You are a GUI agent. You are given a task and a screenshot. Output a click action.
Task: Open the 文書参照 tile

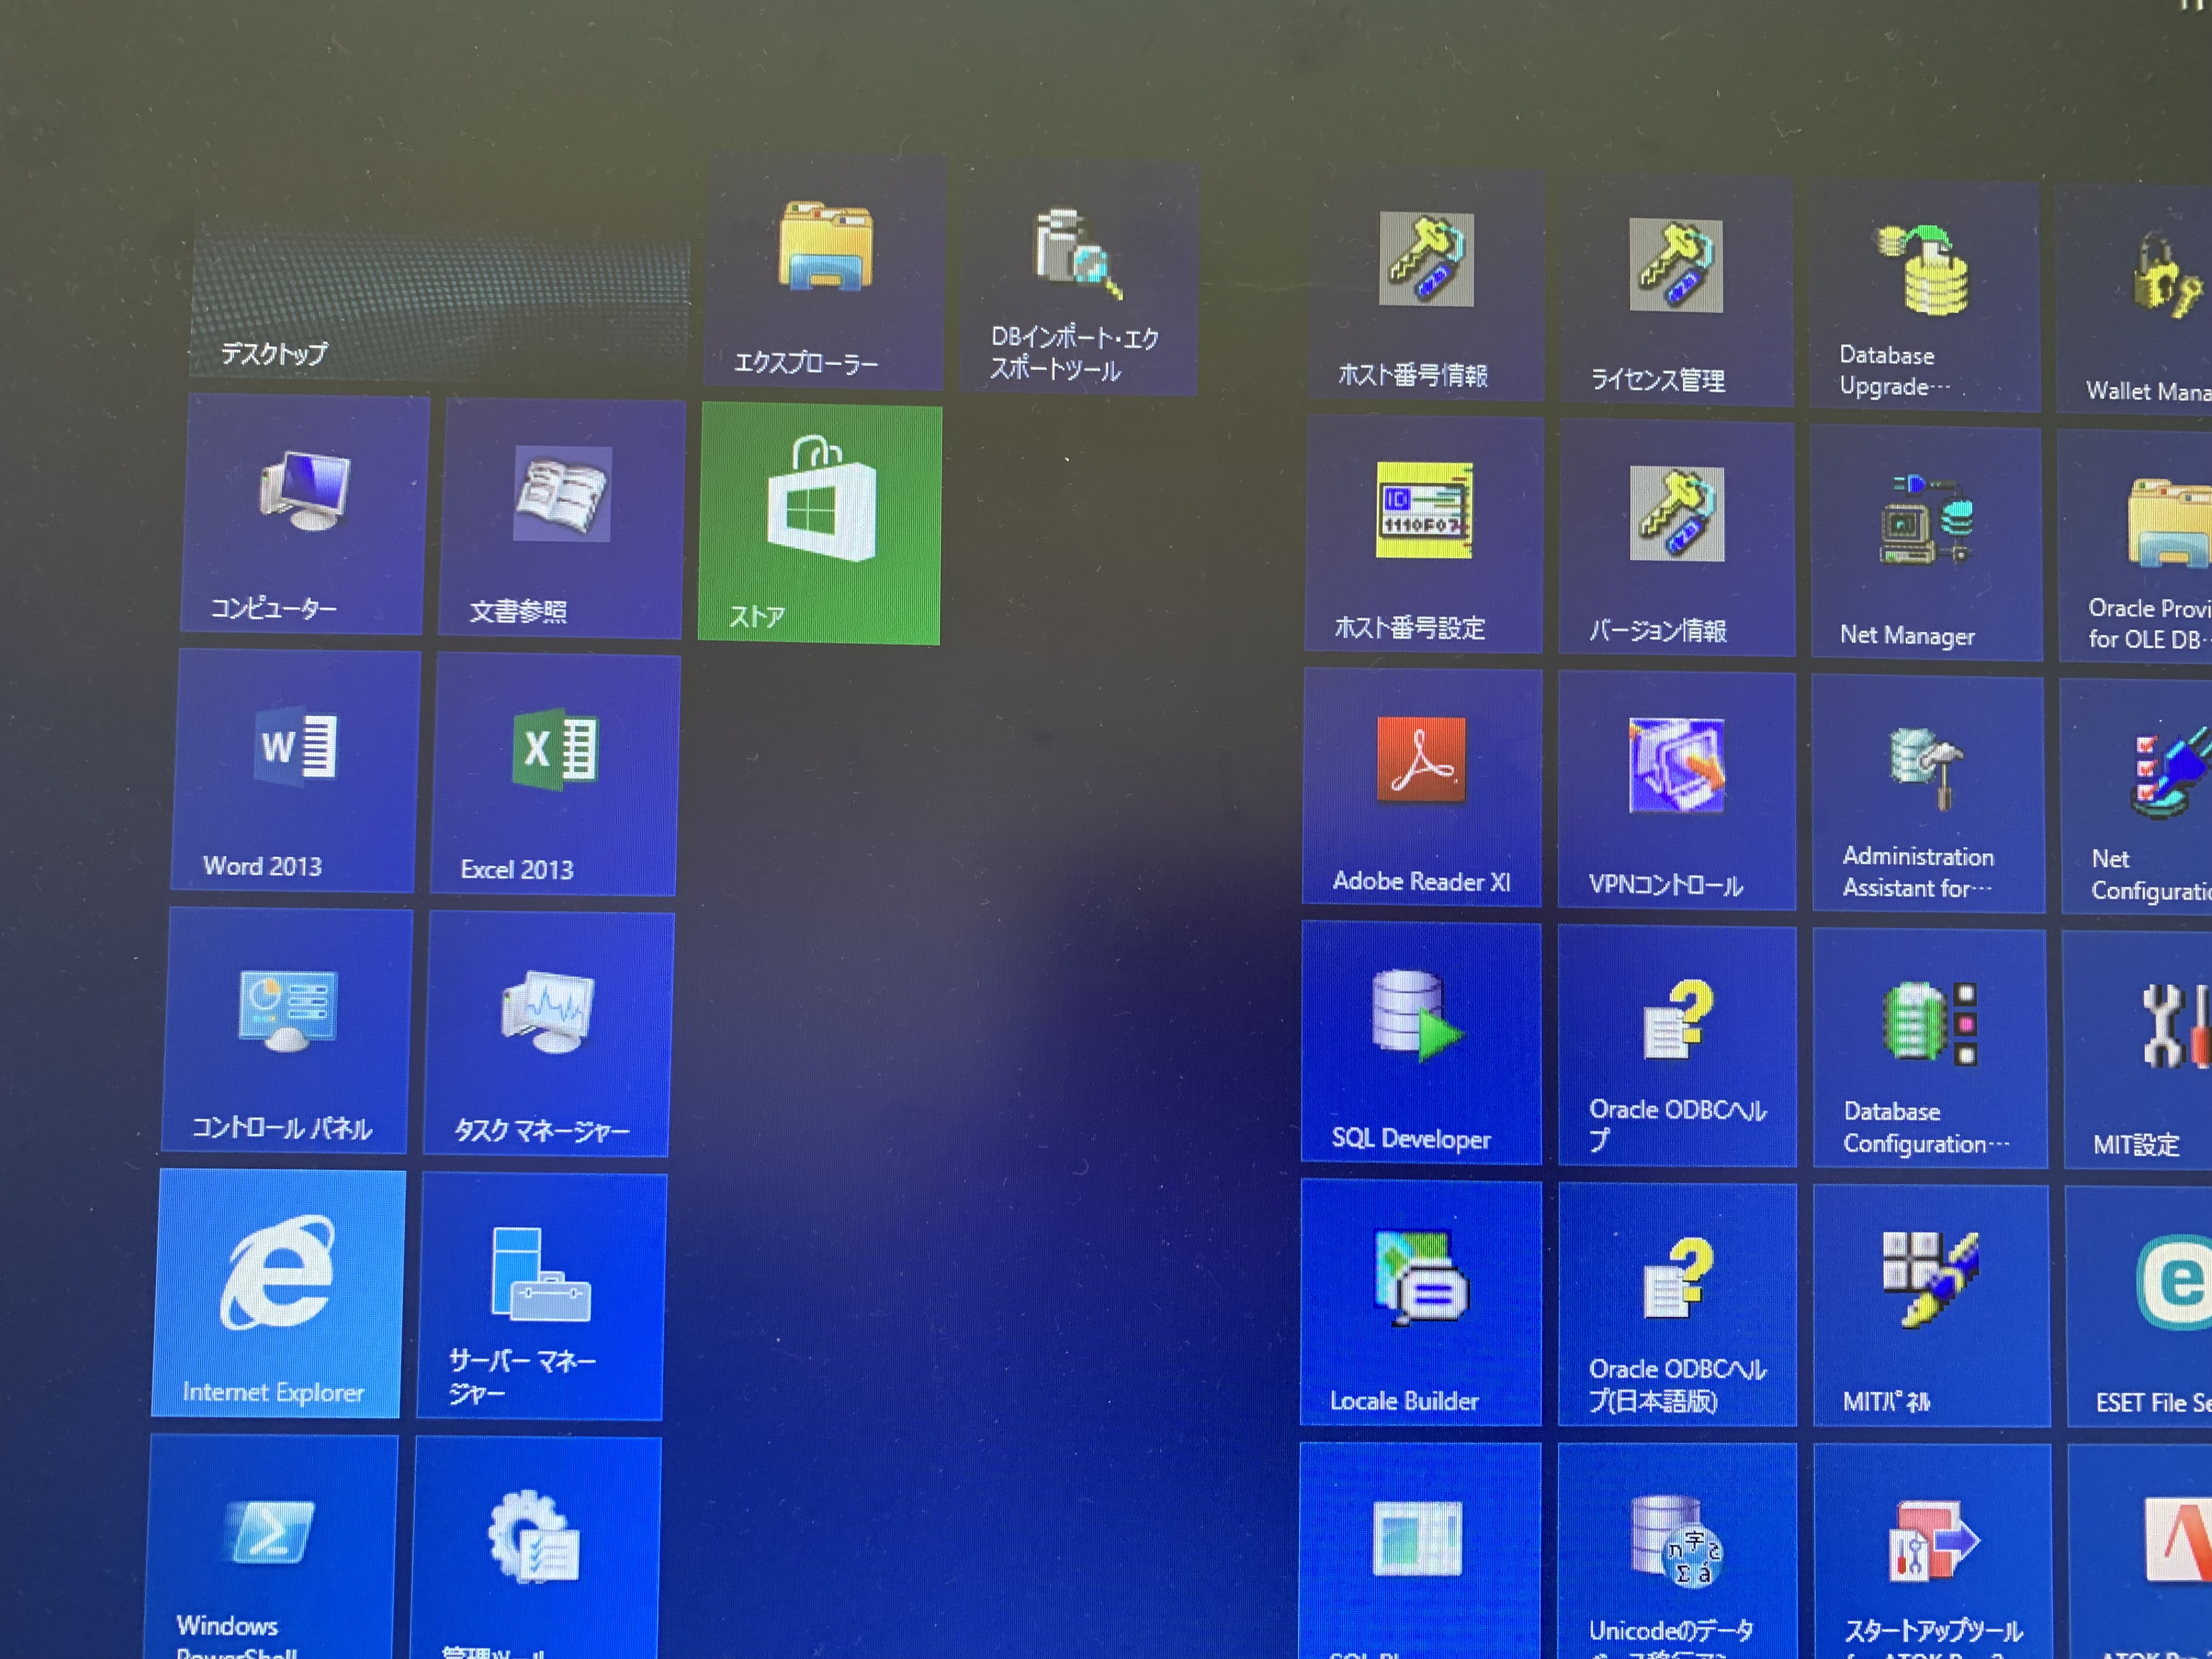(x=561, y=519)
